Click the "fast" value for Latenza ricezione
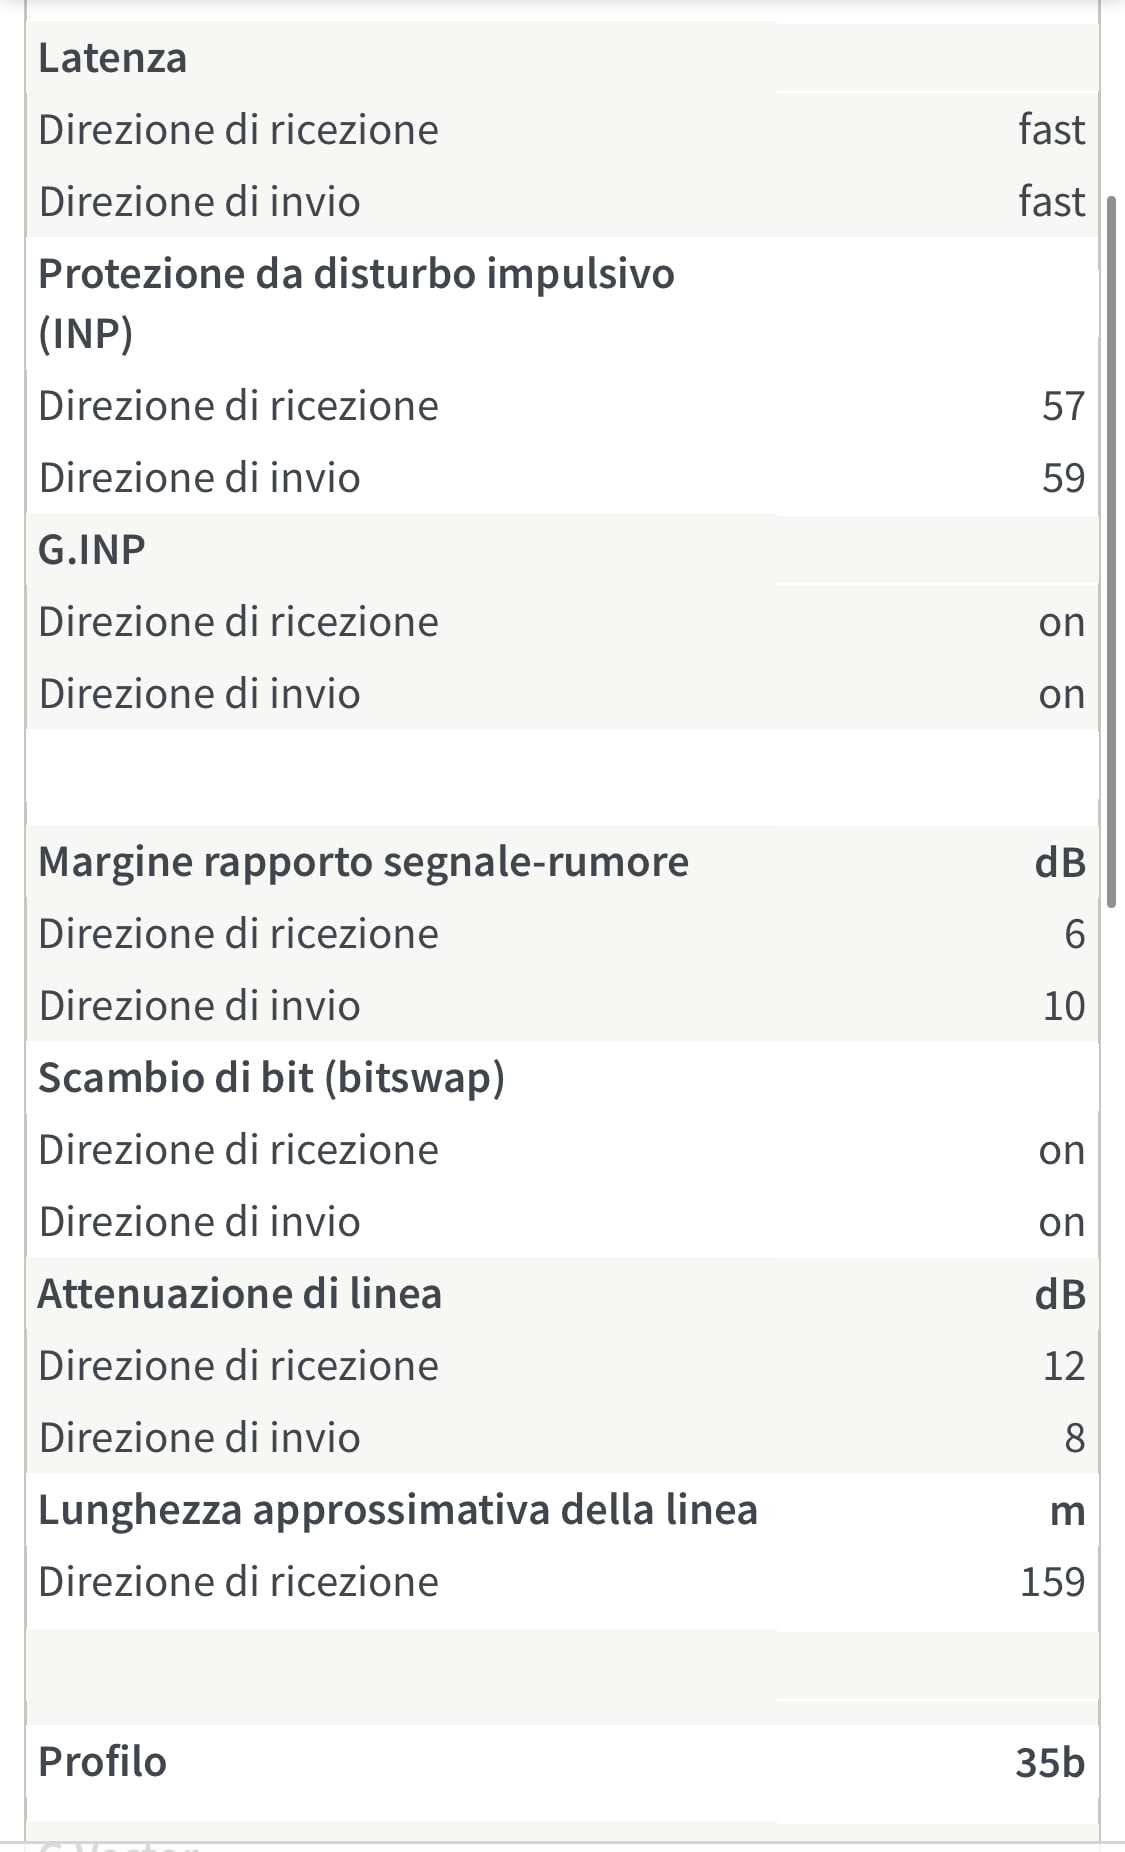Image resolution: width=1125 pixels, height=1852 pixels. [x=1051, y=130]
